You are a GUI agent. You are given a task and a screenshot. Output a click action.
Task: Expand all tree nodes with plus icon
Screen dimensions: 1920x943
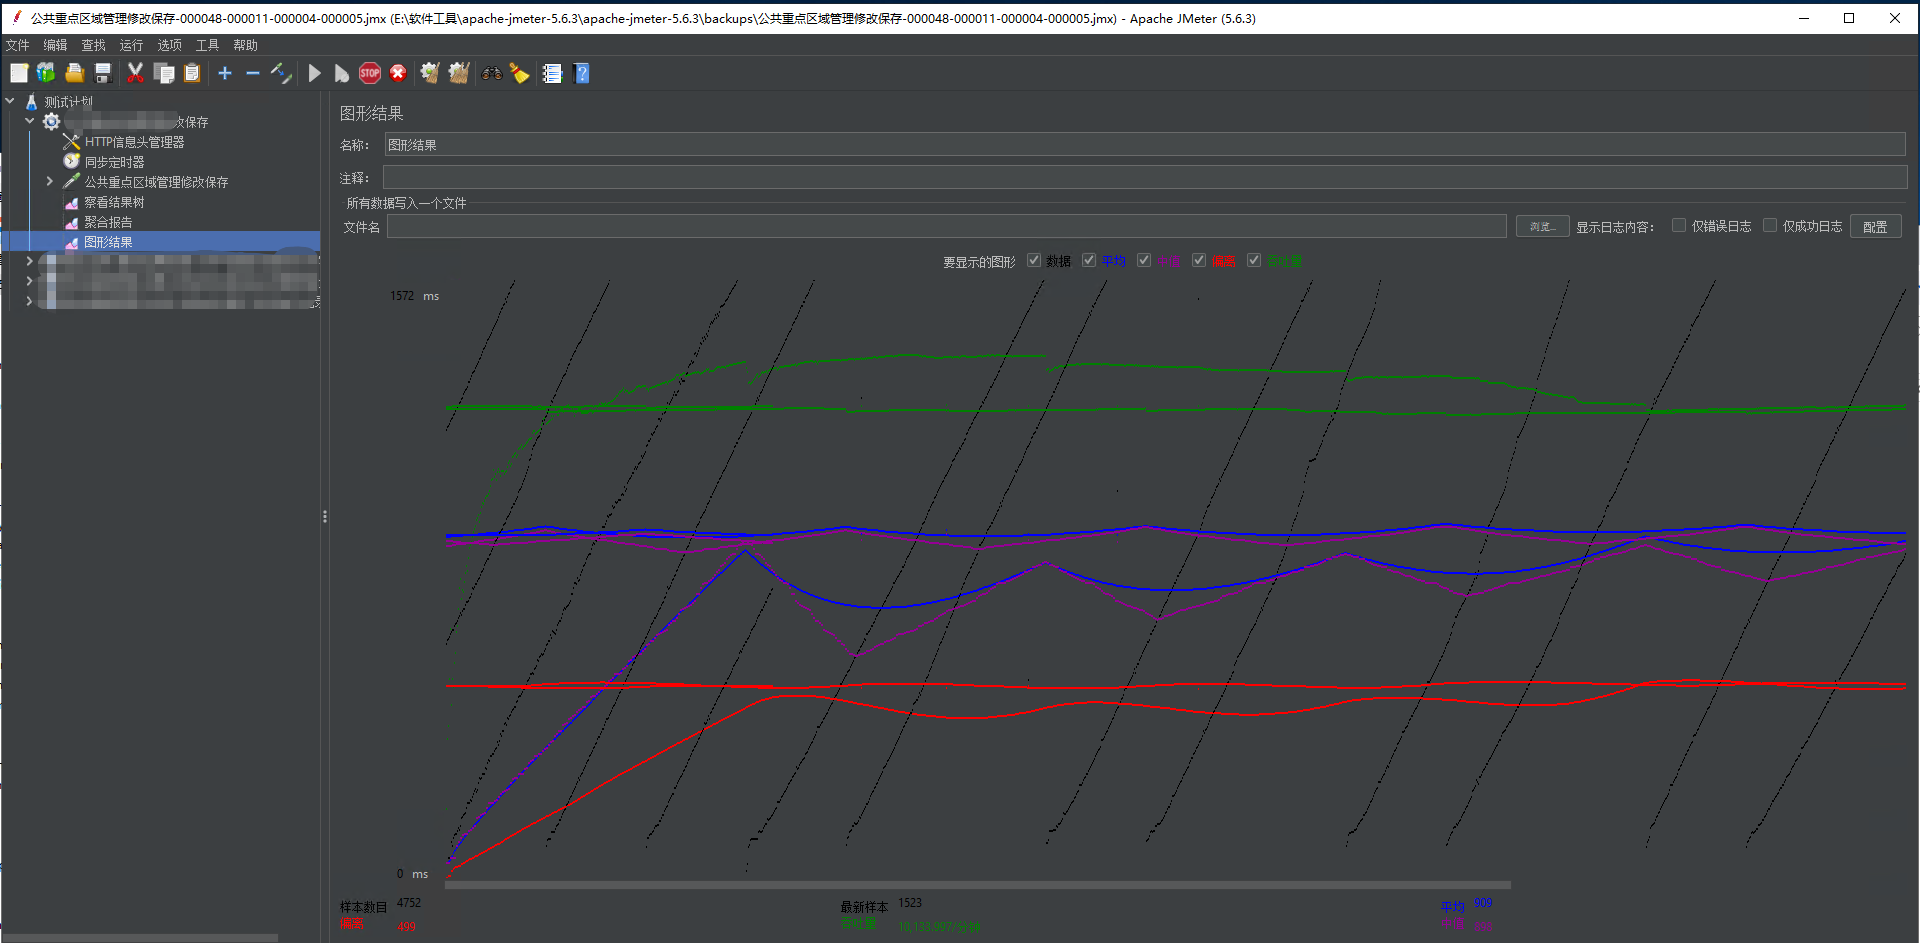pos(225,73)
